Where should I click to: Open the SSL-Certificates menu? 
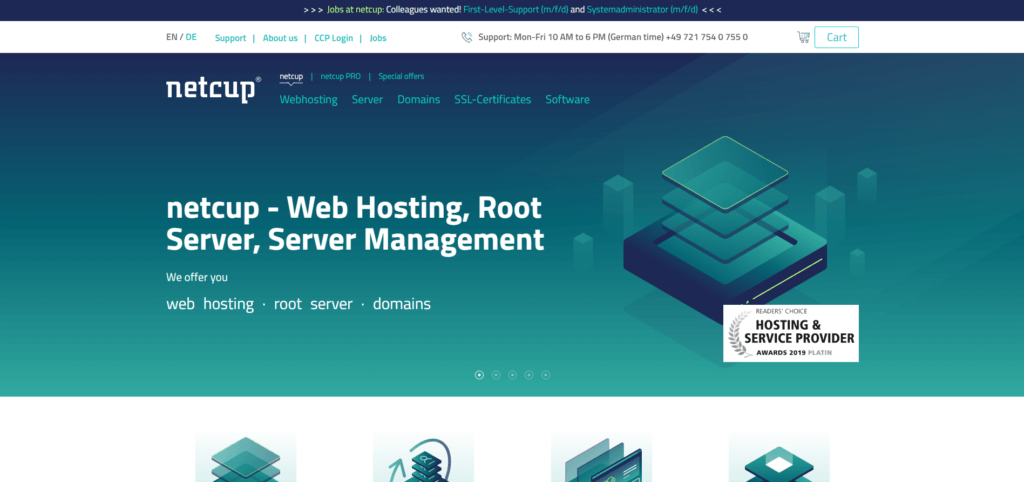492,100
